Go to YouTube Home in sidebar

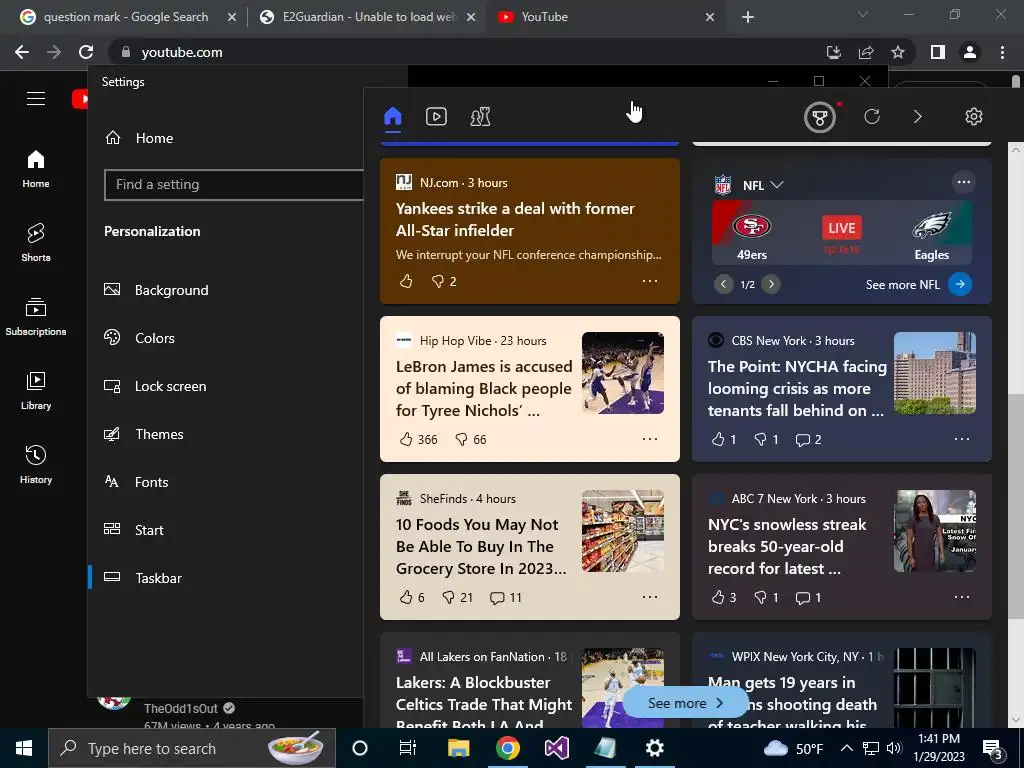tap(36, 168)
